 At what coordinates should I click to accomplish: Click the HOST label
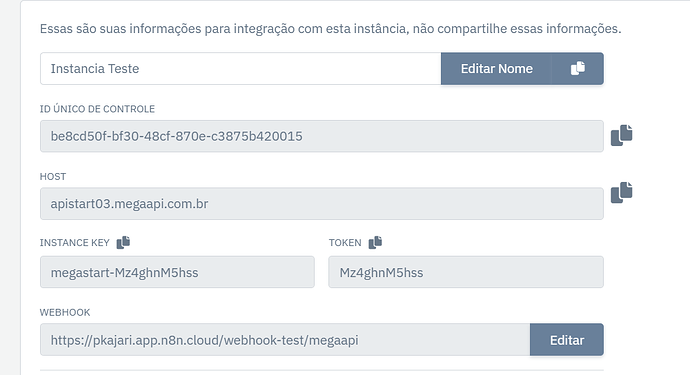point(53,176)
